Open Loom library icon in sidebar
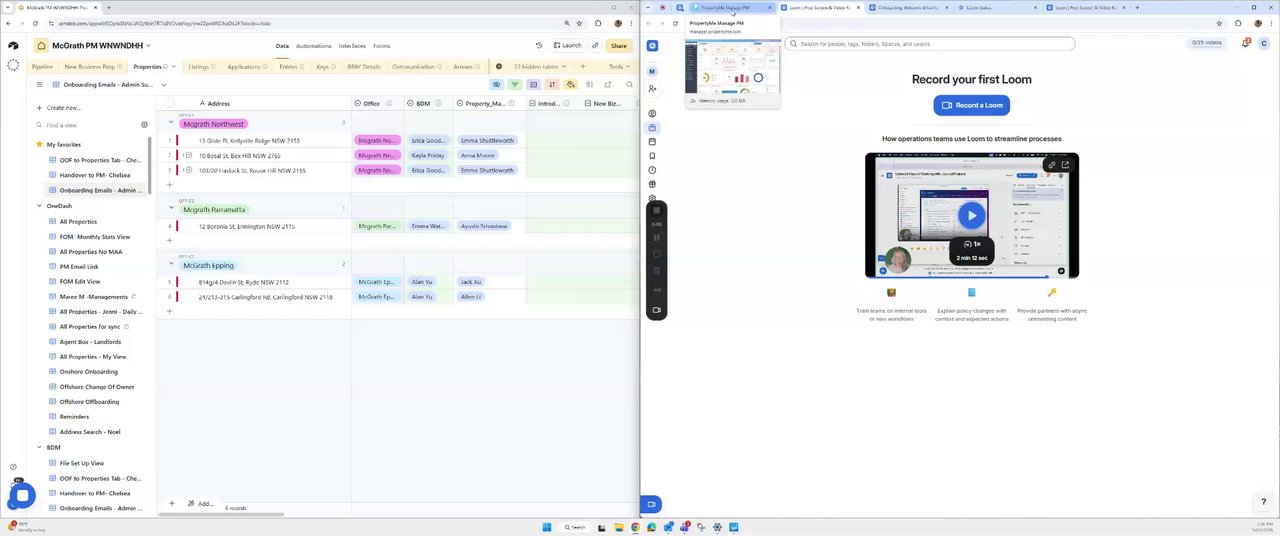The width and height of the screenshot is (1280, 536). [652, 127]
